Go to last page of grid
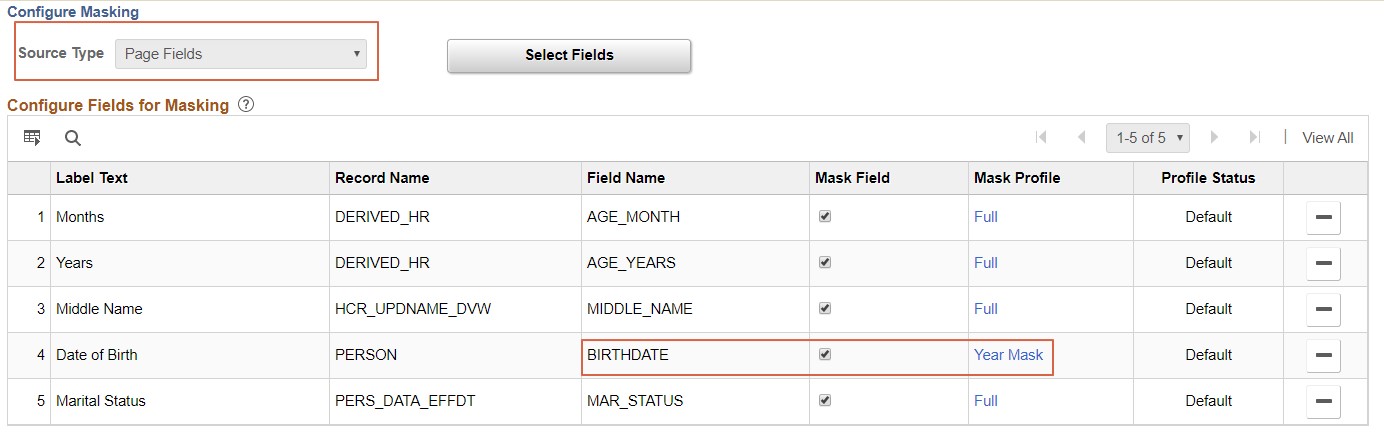1384x436 pixels. click(1254, 137)
